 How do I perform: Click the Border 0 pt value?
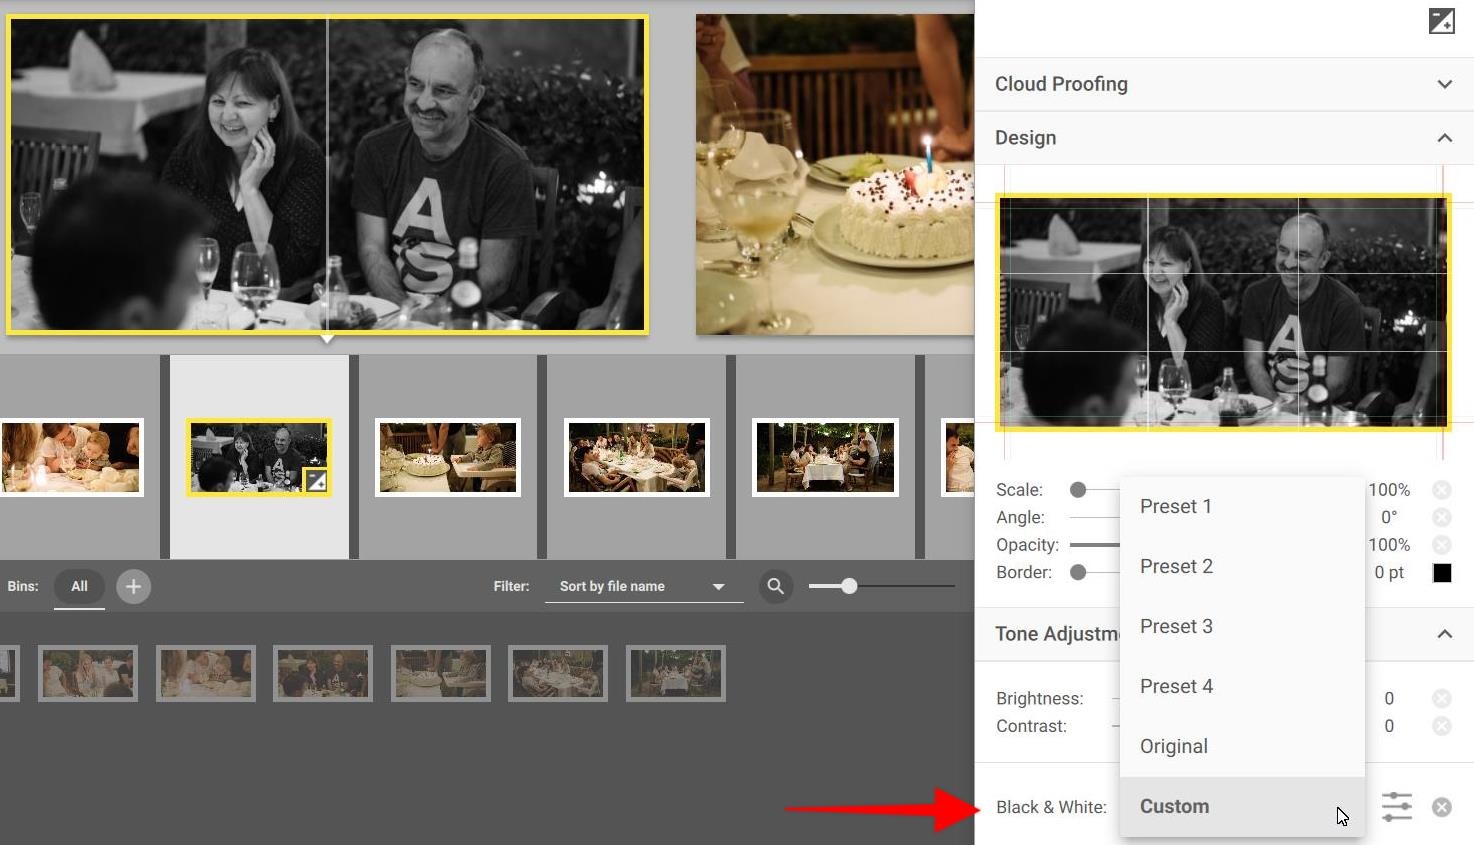[1389, 573]
